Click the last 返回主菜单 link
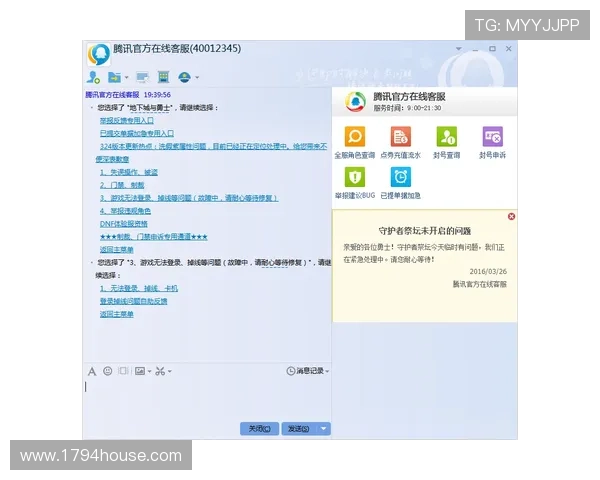600x480 pixels. tap(116, 314)
